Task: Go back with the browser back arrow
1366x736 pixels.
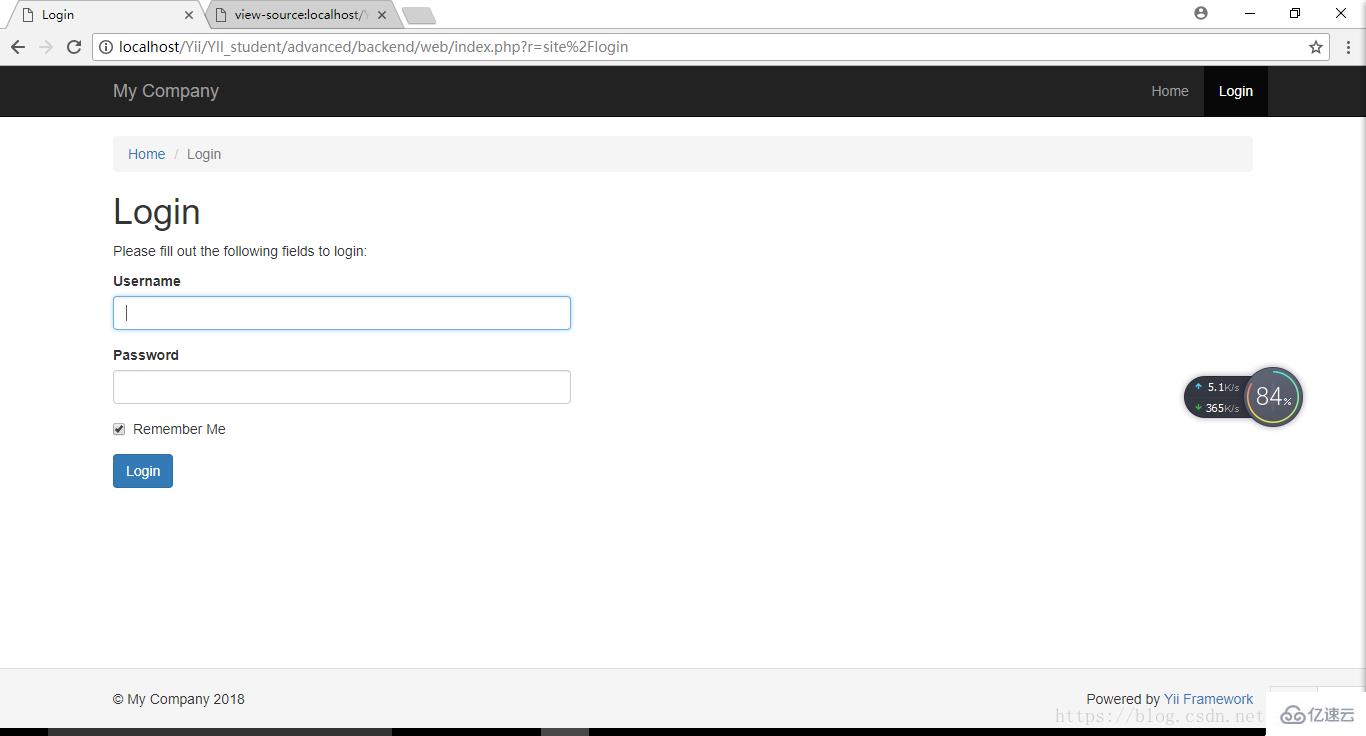Action: pyautogui.click(x=18, y=47)
